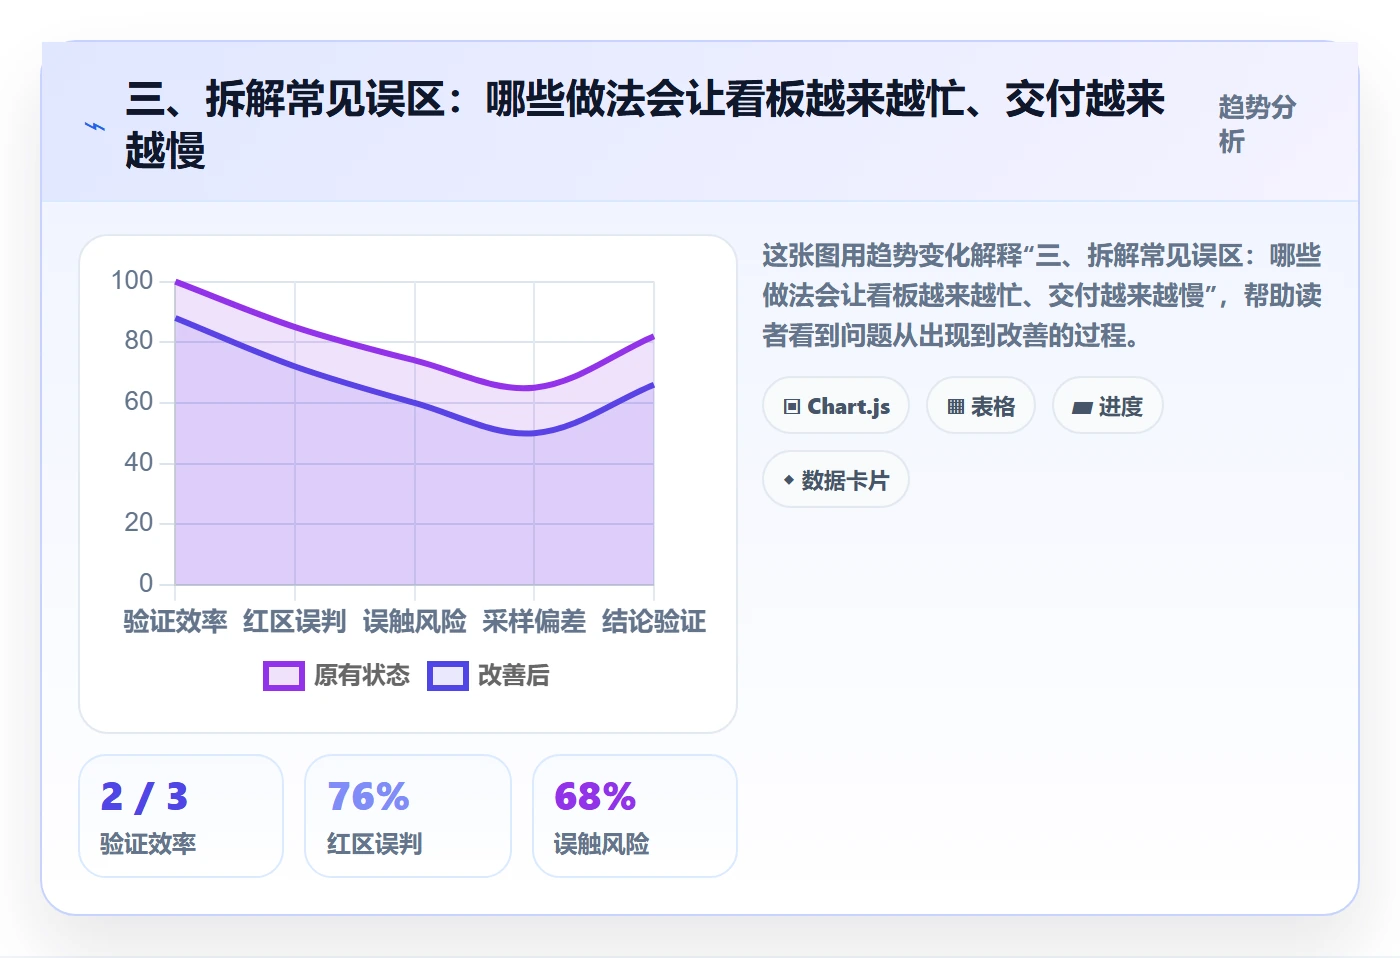This screenshot has height=958, width=1400.
Task: Open the 68% 误触风险 card
Action: click(x=635, y=816)
